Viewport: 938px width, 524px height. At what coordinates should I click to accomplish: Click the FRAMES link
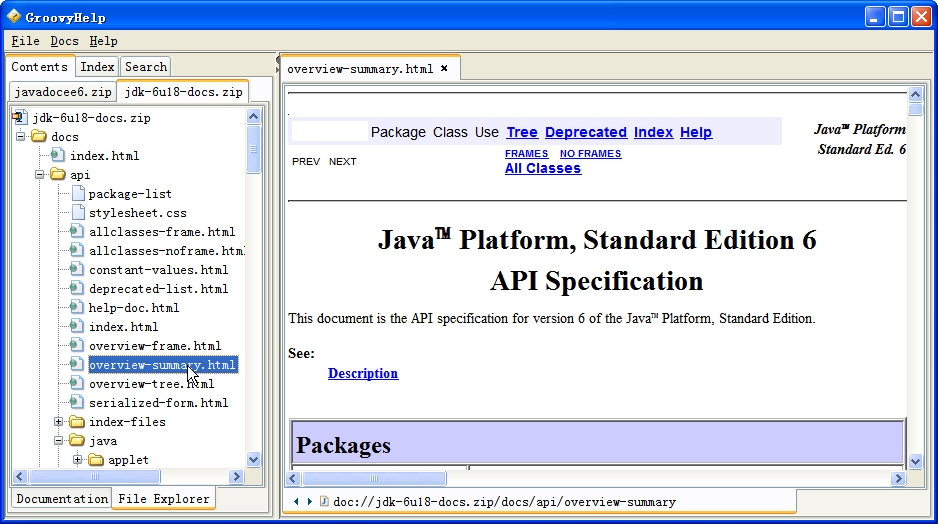click(526, 154)
